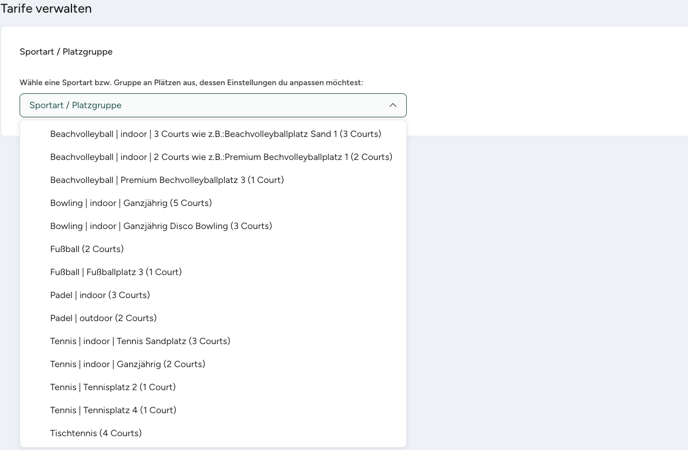Select Padel outdoor (2 Courts)

pyautogui.click(x=213, y=318)
